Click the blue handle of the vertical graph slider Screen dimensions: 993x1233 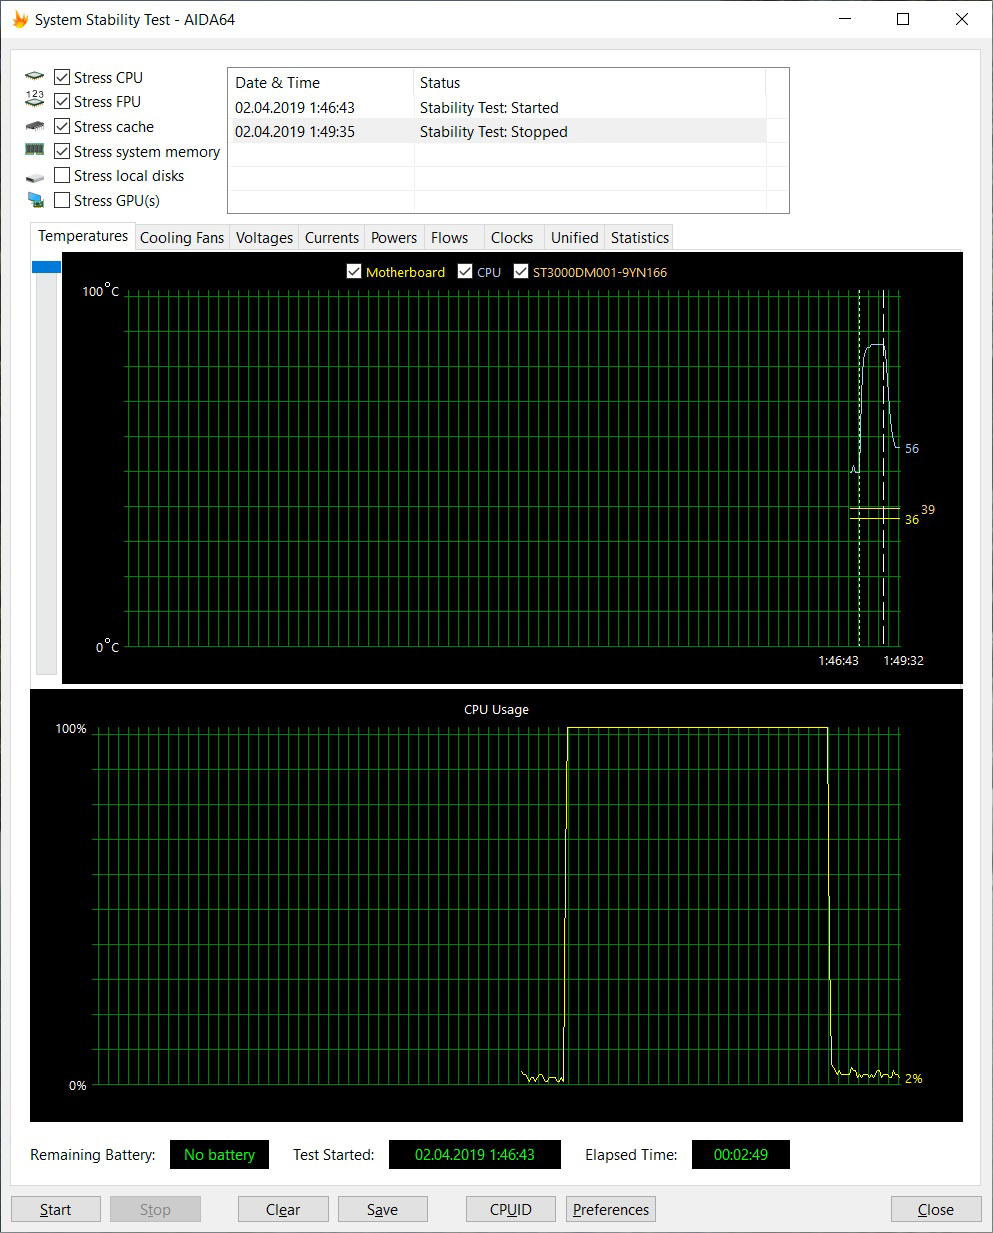coord(46,267)
